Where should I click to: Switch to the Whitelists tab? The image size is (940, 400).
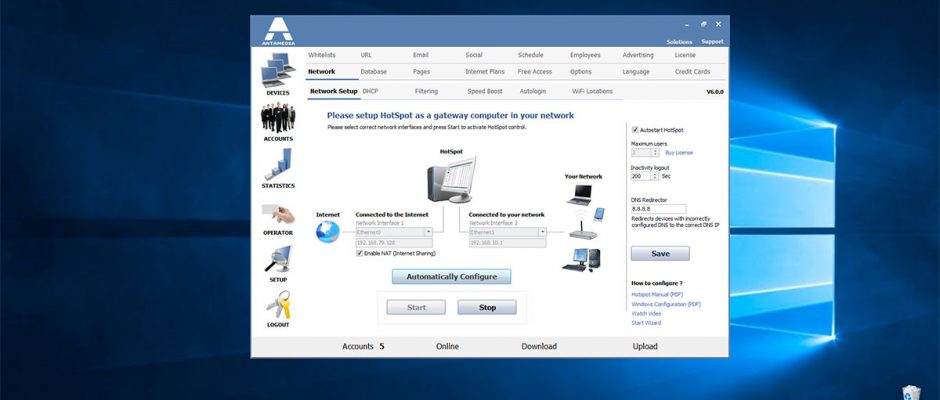click(x=322, y=55)
